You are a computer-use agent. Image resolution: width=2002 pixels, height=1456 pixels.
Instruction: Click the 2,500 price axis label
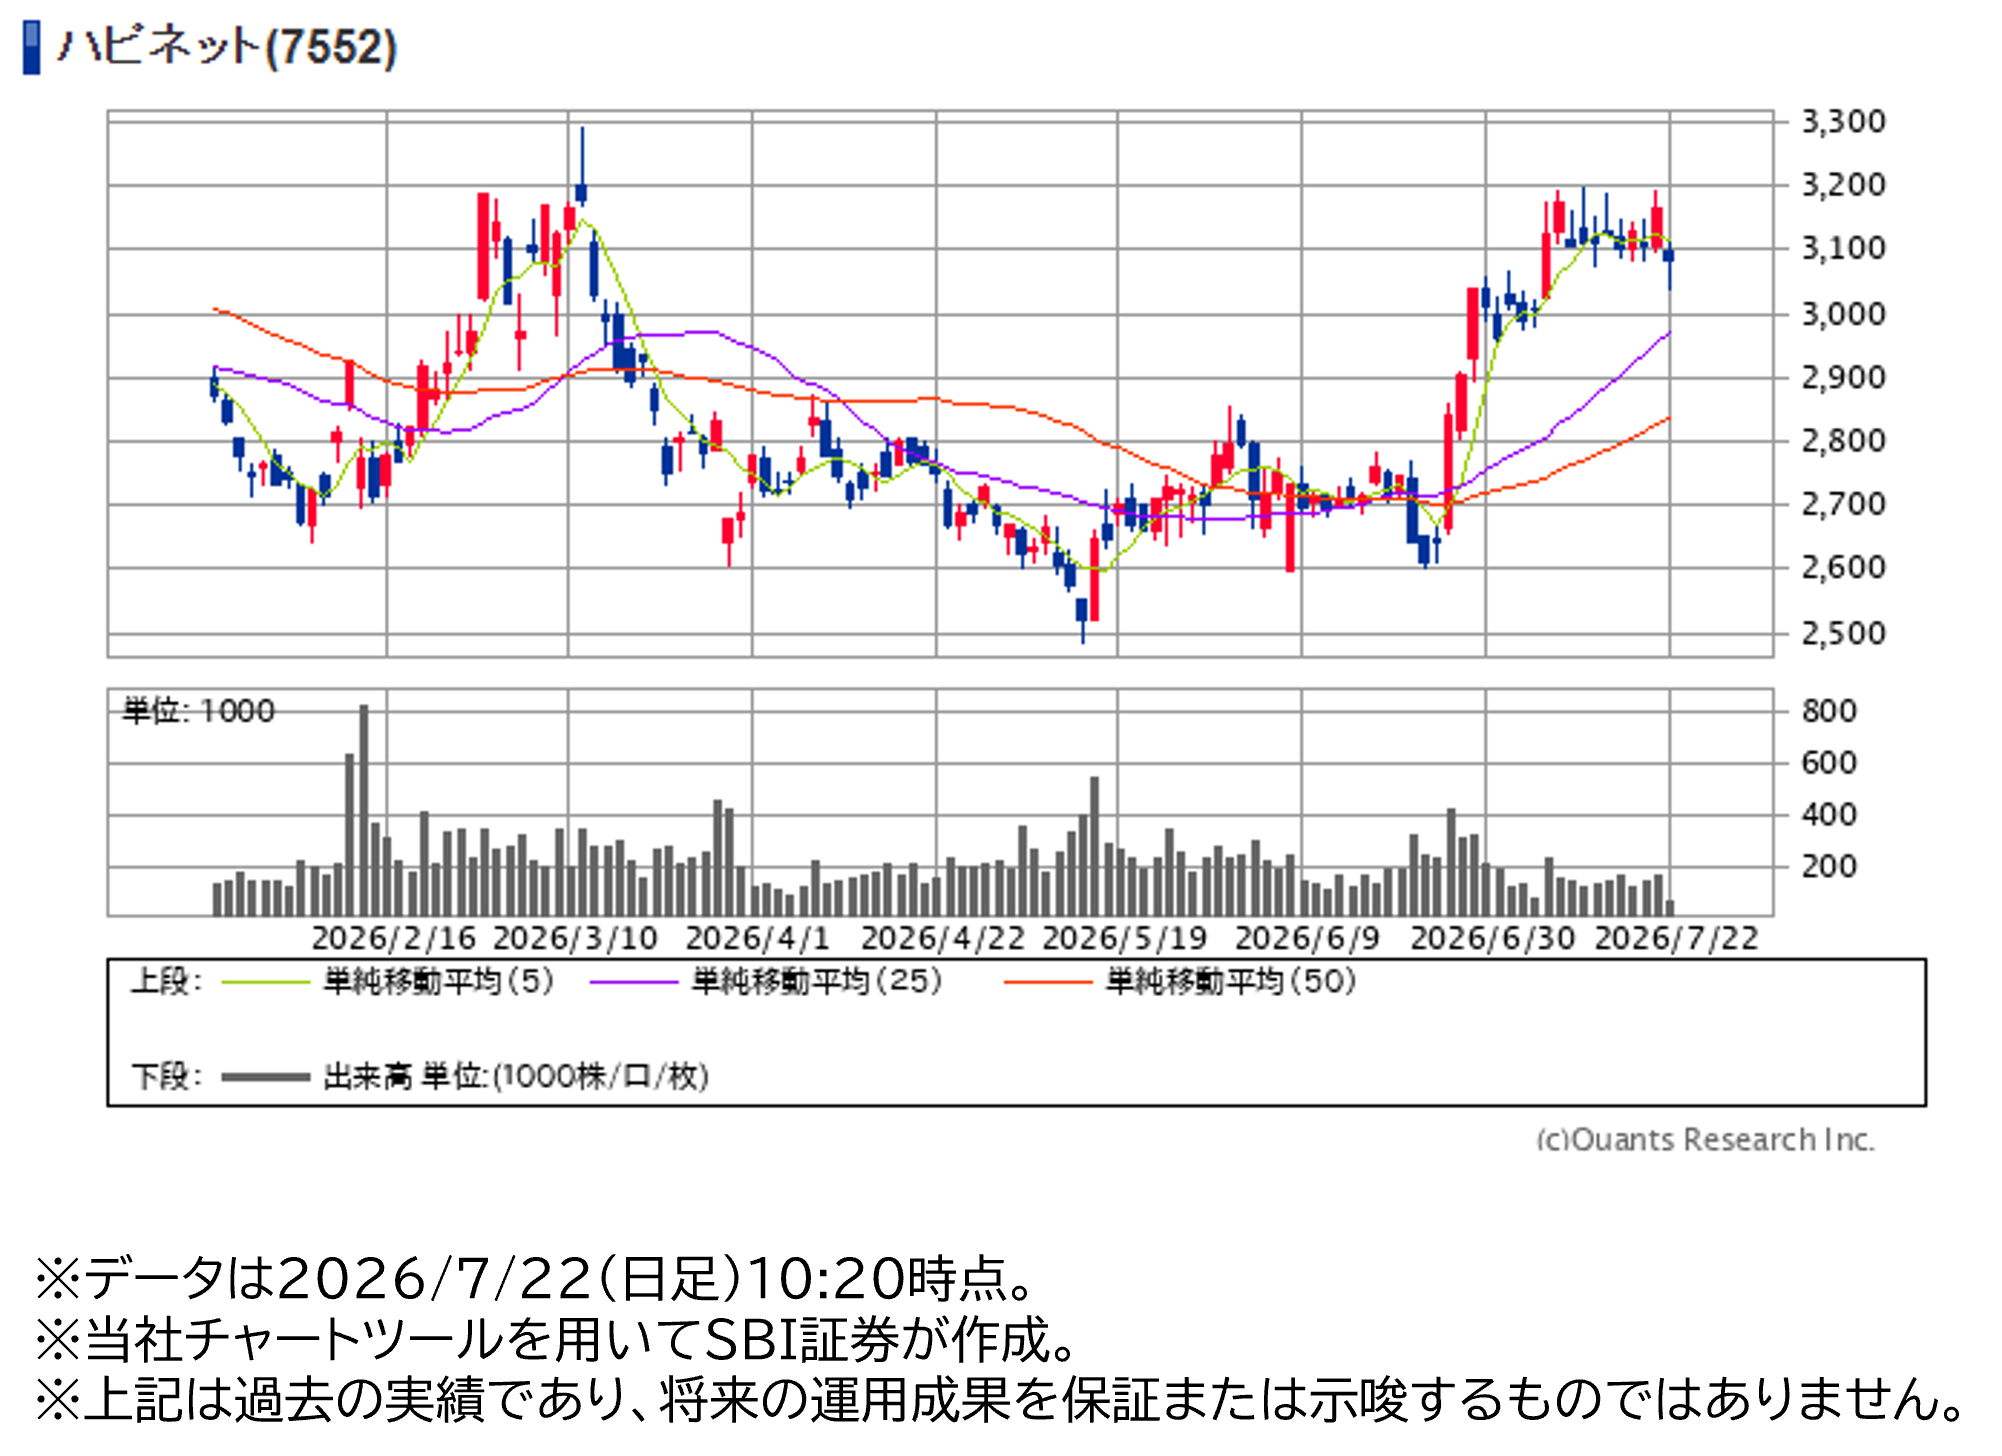click(x=1843, y=633)
